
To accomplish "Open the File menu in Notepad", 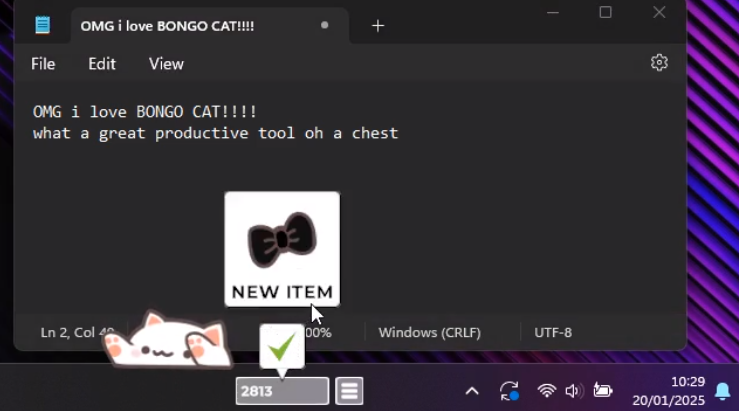I will click(43, 64).
